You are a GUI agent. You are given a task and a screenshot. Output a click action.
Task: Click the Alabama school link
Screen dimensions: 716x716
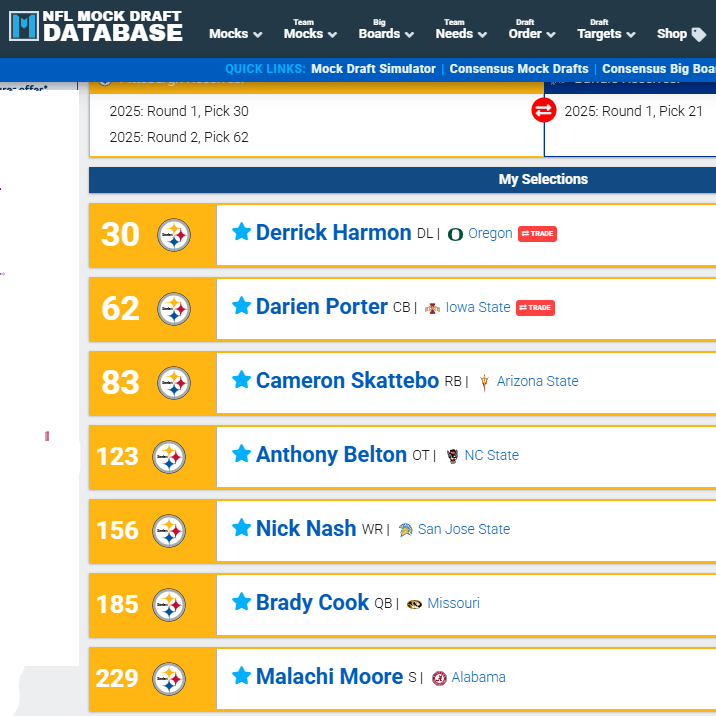click(x=478, y=677)
